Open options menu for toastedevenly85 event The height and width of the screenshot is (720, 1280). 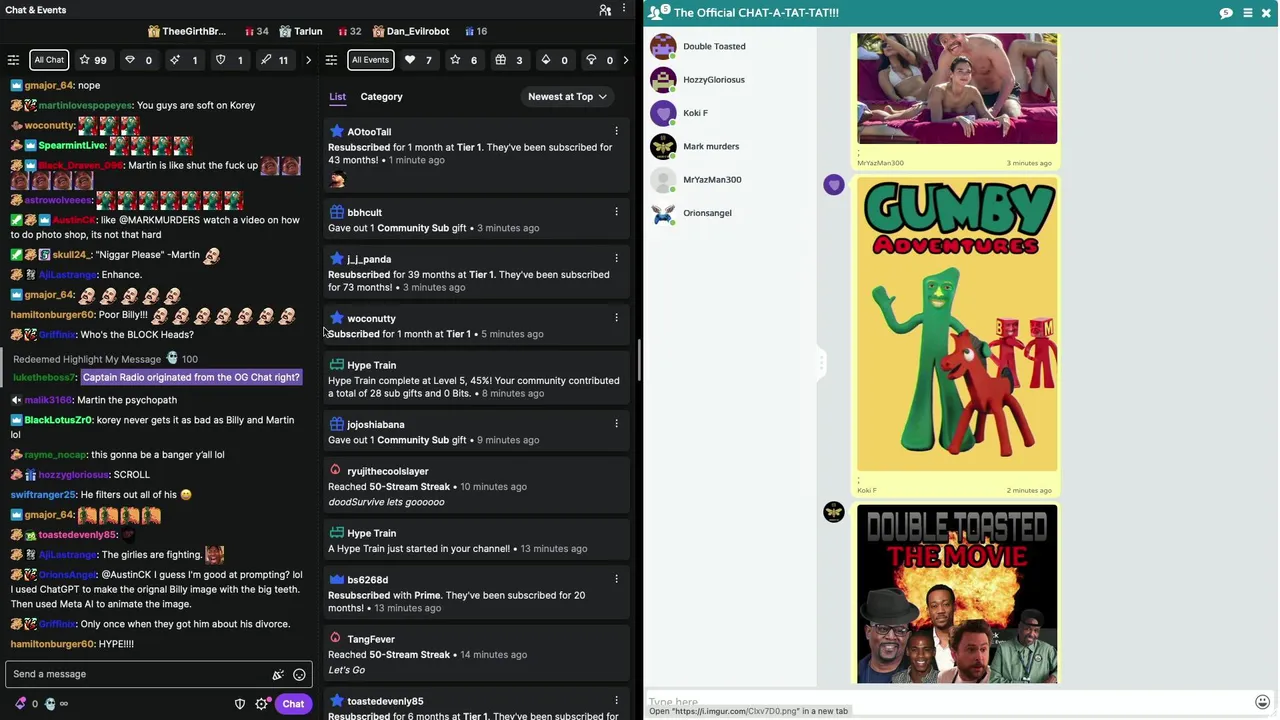point(617,701)
